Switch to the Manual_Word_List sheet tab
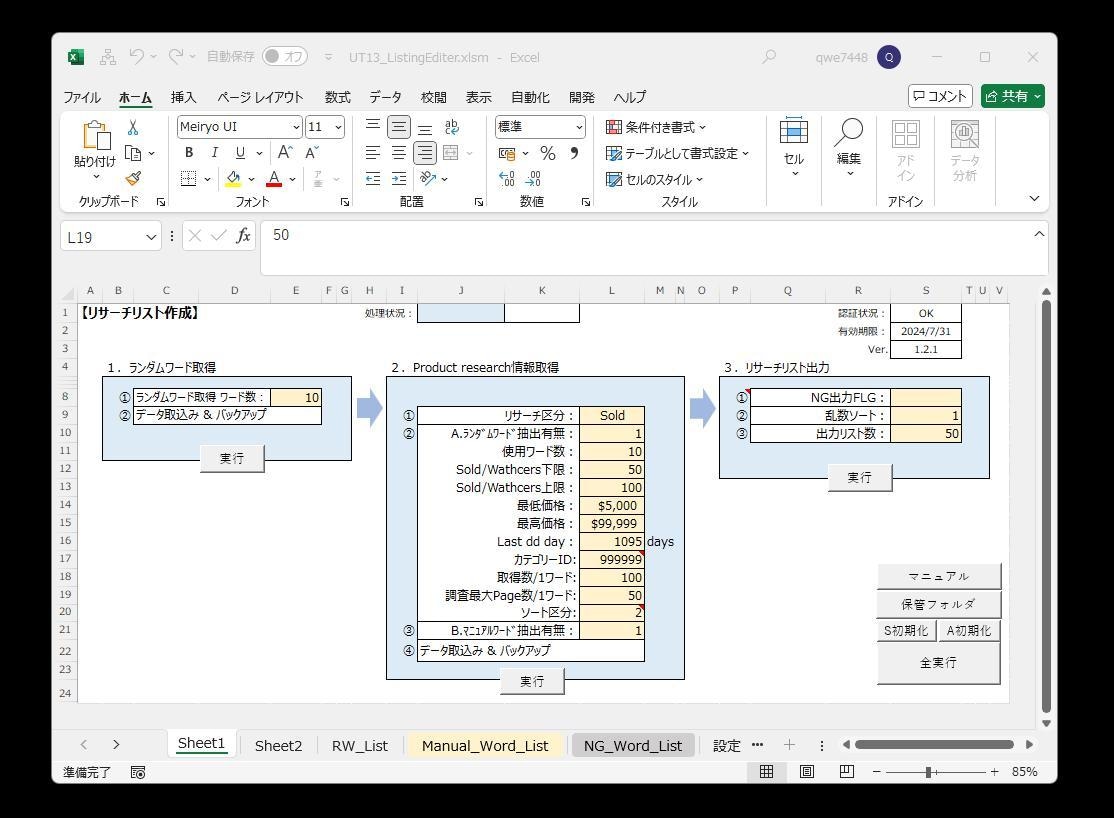The height and width of the screenshot is (818, 1114). click(485, 746)
